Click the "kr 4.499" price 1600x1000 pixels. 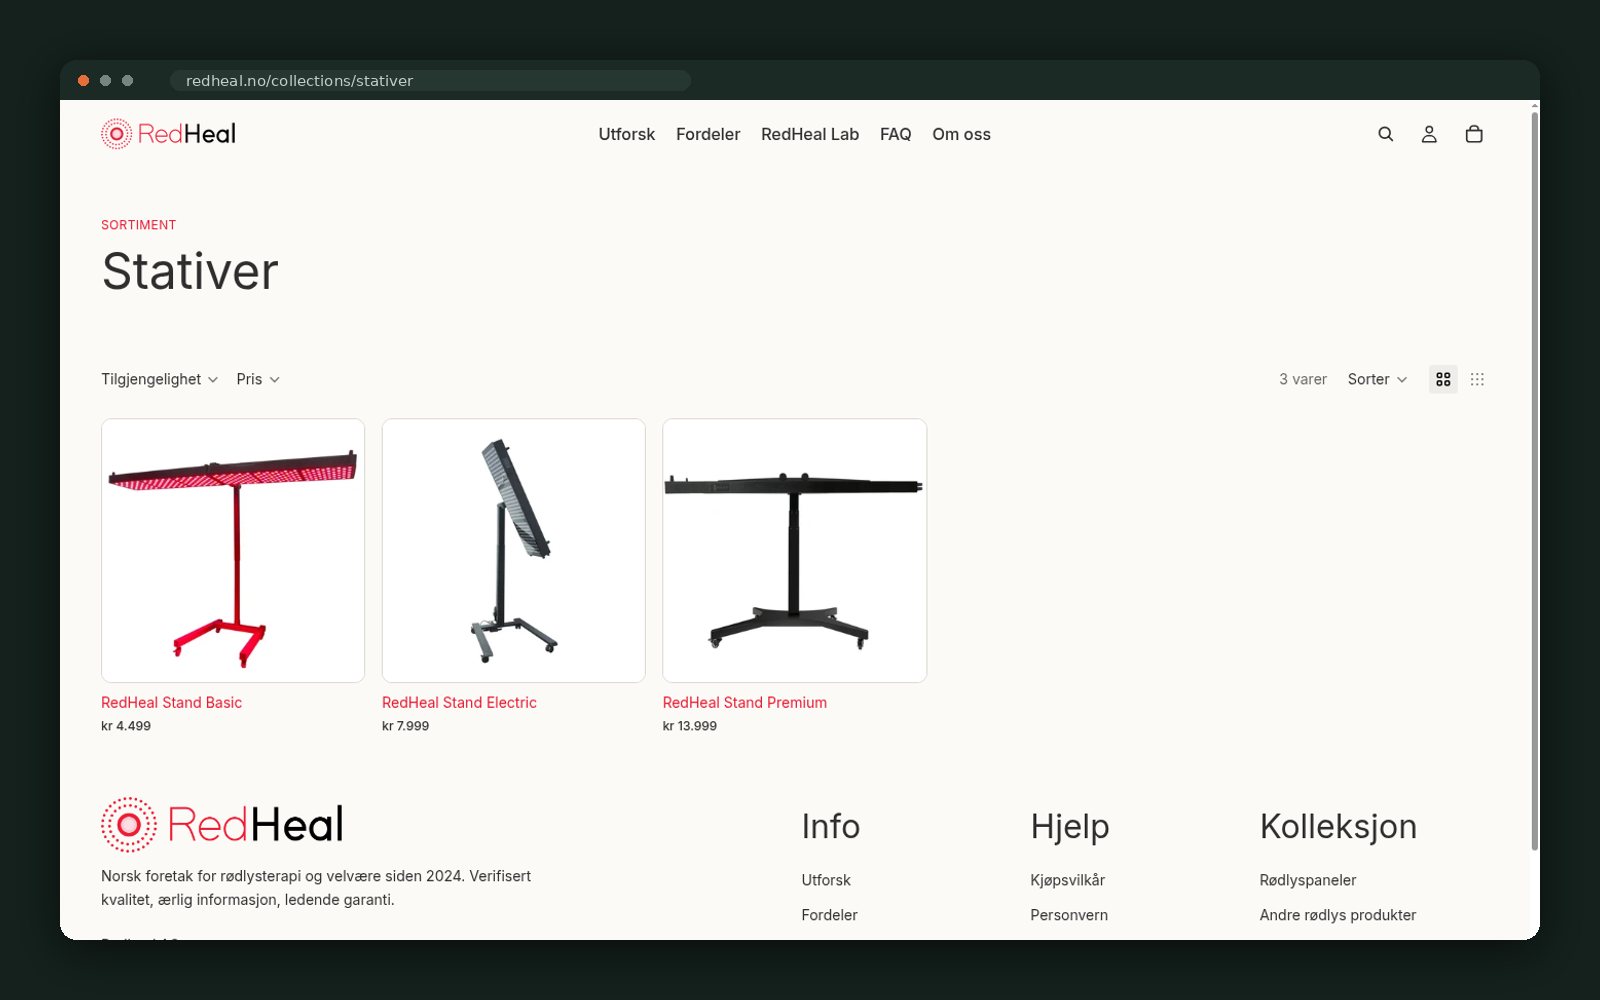pyautogui.click(x=126, y=726)
